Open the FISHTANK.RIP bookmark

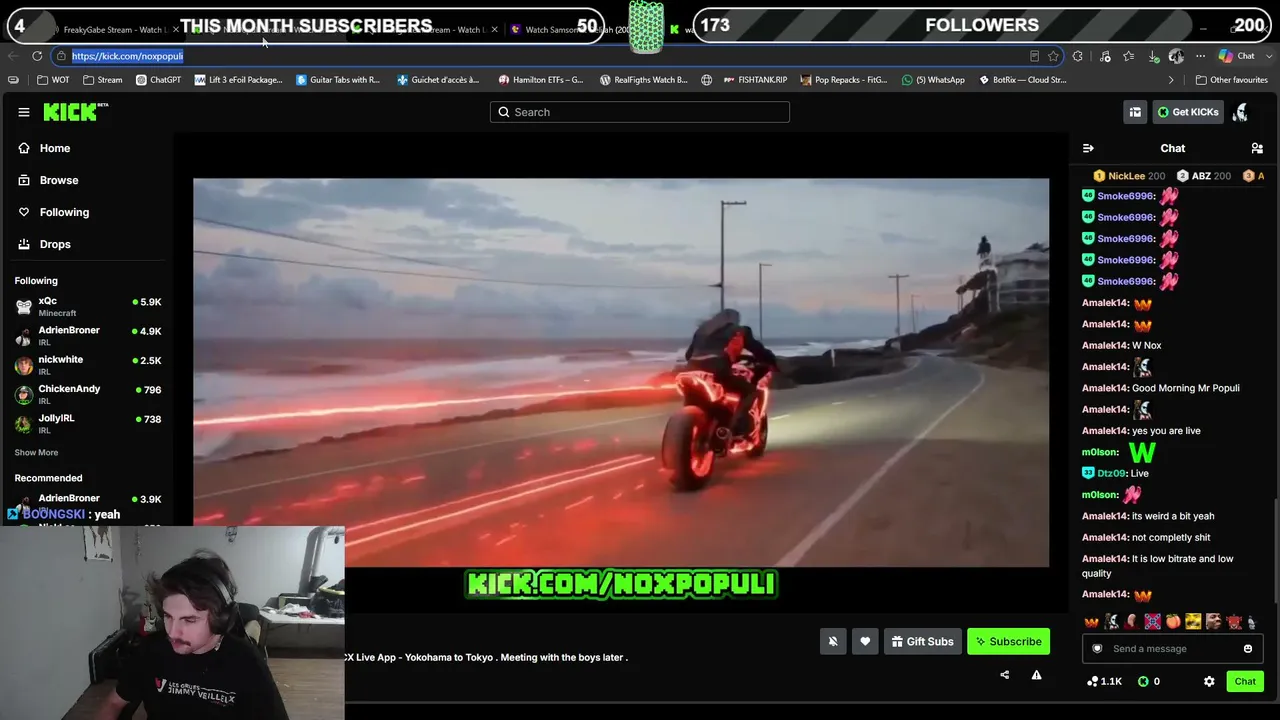point(755,80)
